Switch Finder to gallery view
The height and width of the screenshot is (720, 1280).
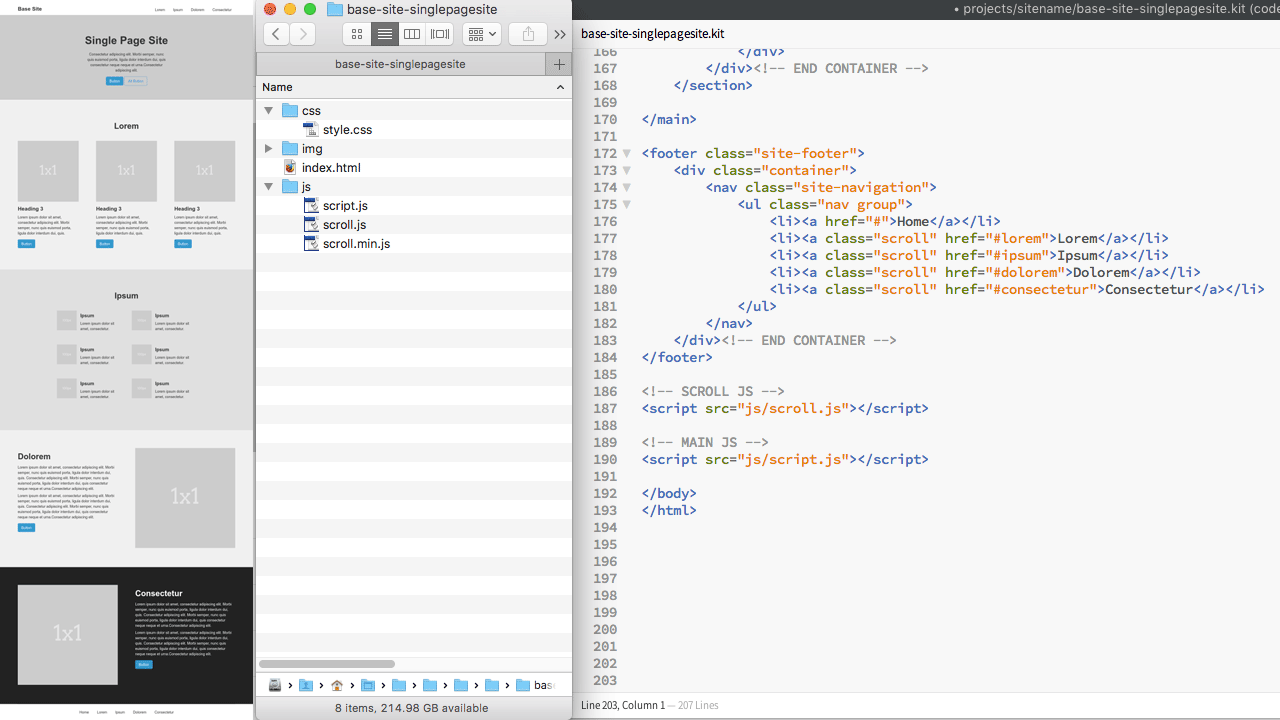click(440, 34)
